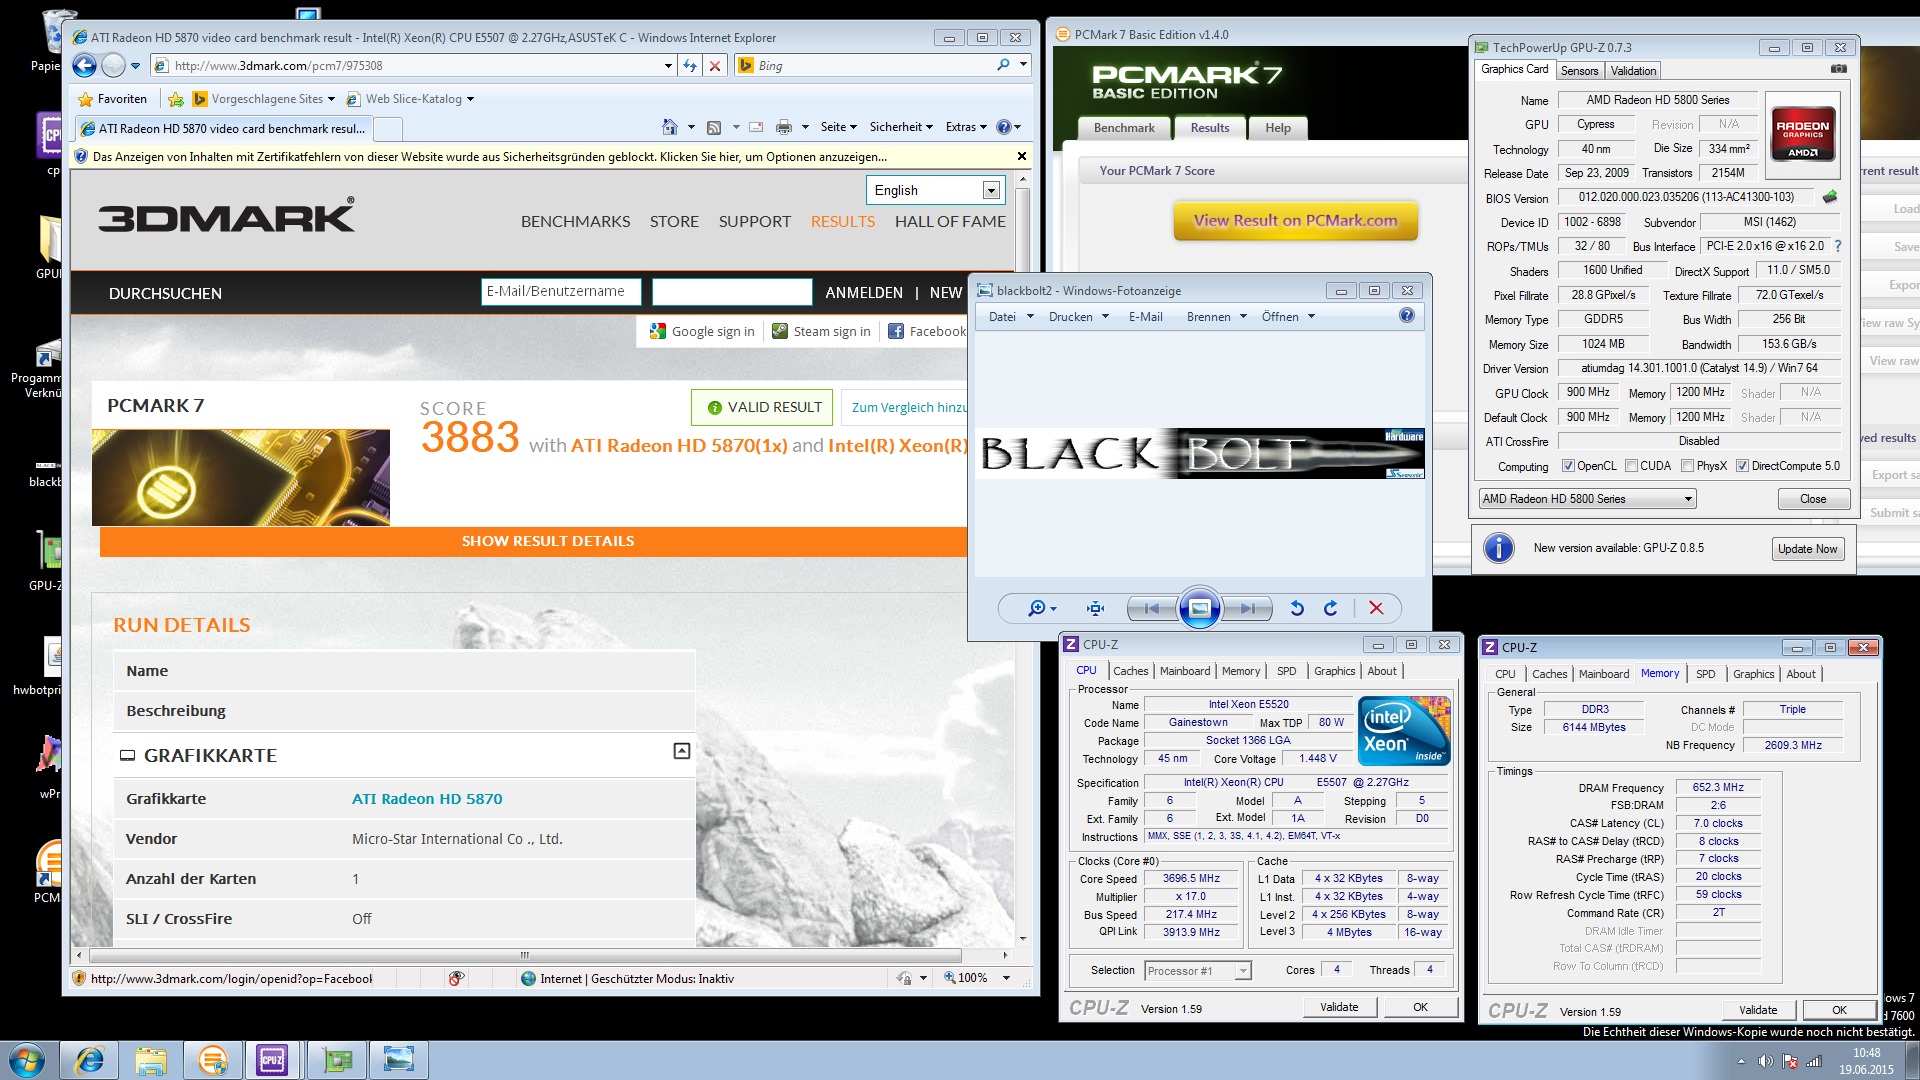Viewport: 1920px width, 1080px height.
Task: Click the fit-to-window icon in Fotoanzeige
Action: click(1096, 608)
